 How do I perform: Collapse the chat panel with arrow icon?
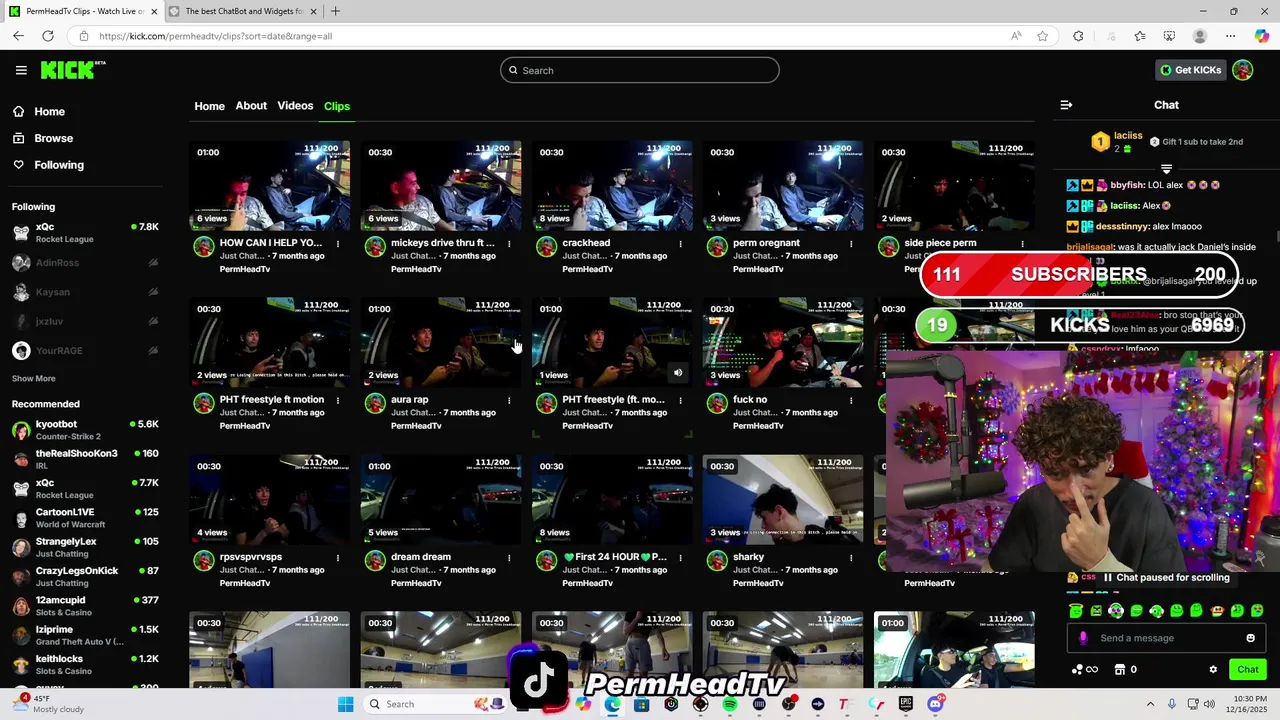tap(1066, 105)
